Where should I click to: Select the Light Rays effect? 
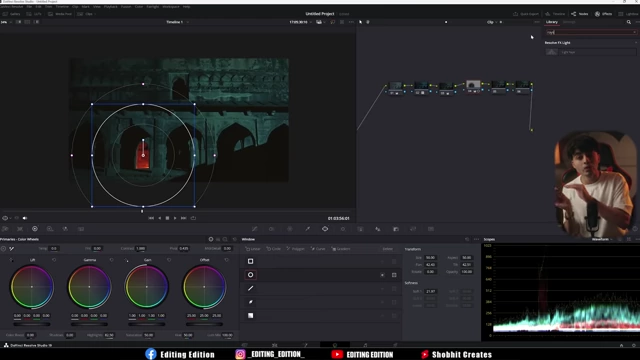click(x=591, y=52)
